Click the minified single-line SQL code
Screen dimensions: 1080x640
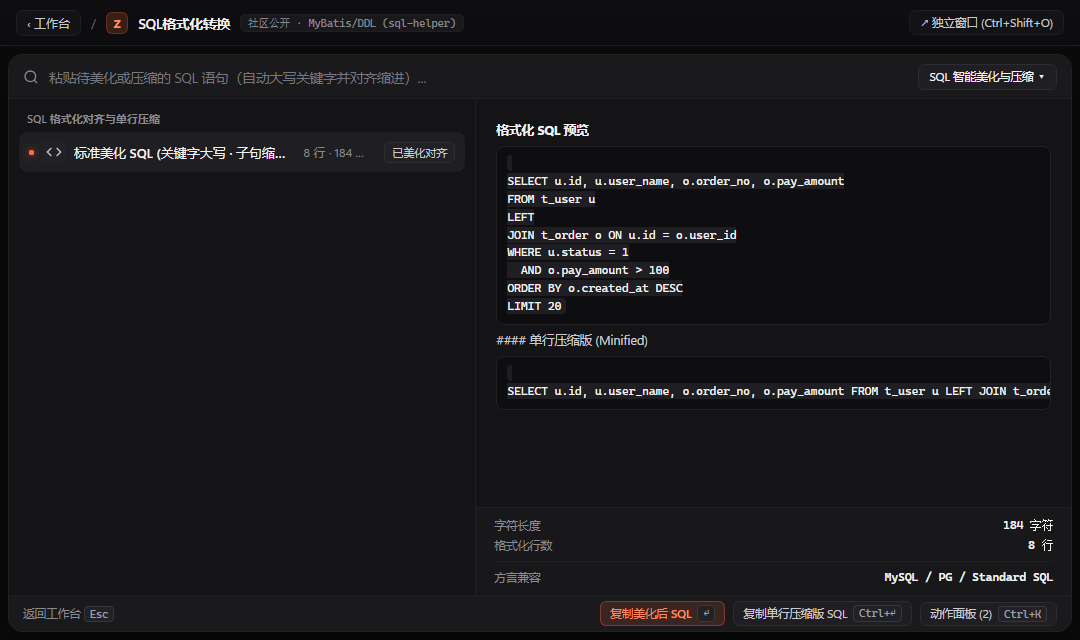pos(778,391)
